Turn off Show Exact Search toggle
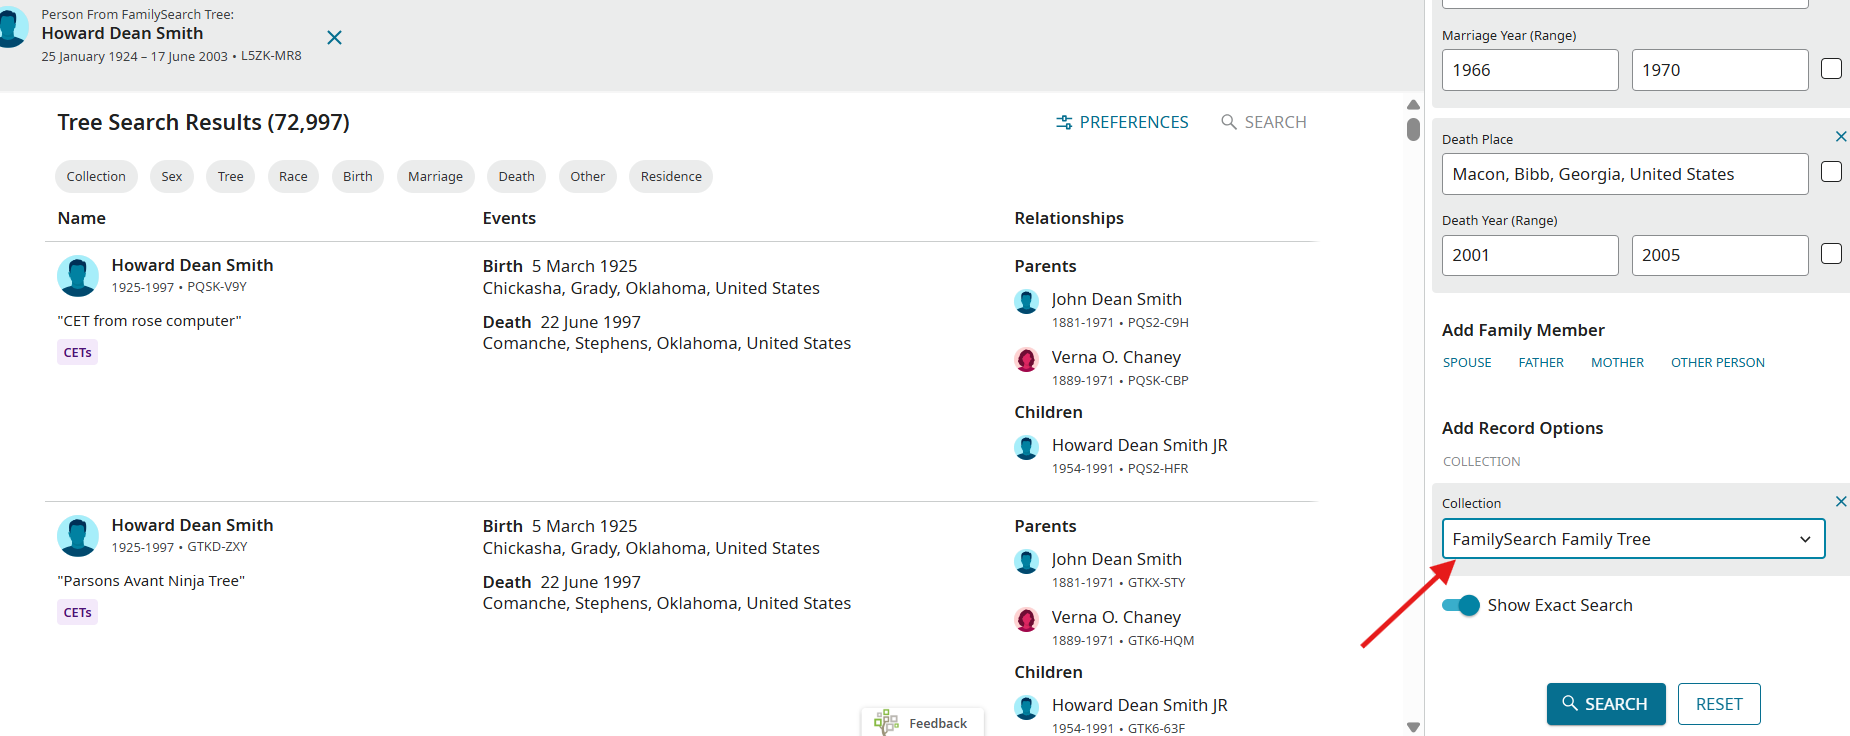The height and width of the screenshot is (736, 1850). tap(1461, 605)
